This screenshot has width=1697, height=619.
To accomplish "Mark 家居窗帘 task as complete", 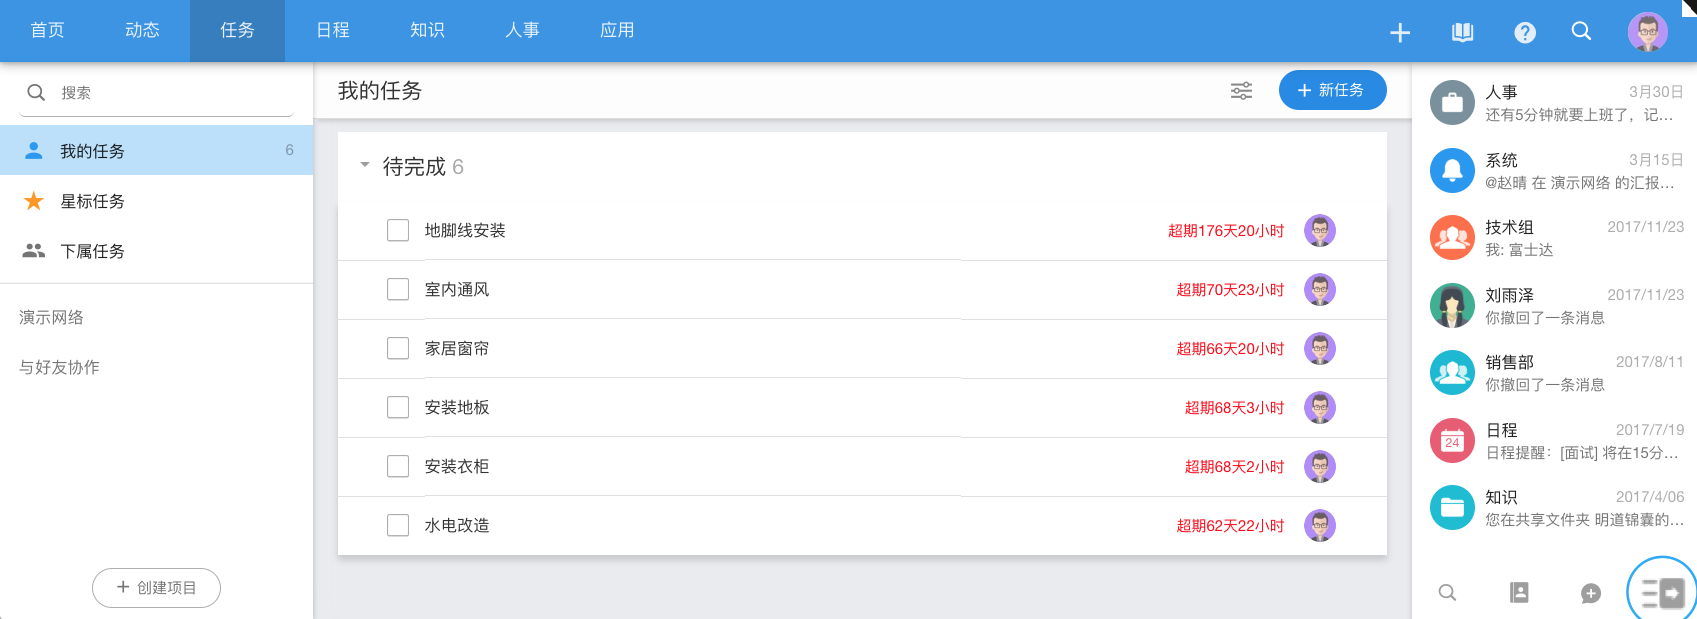I will pos(398,348).
